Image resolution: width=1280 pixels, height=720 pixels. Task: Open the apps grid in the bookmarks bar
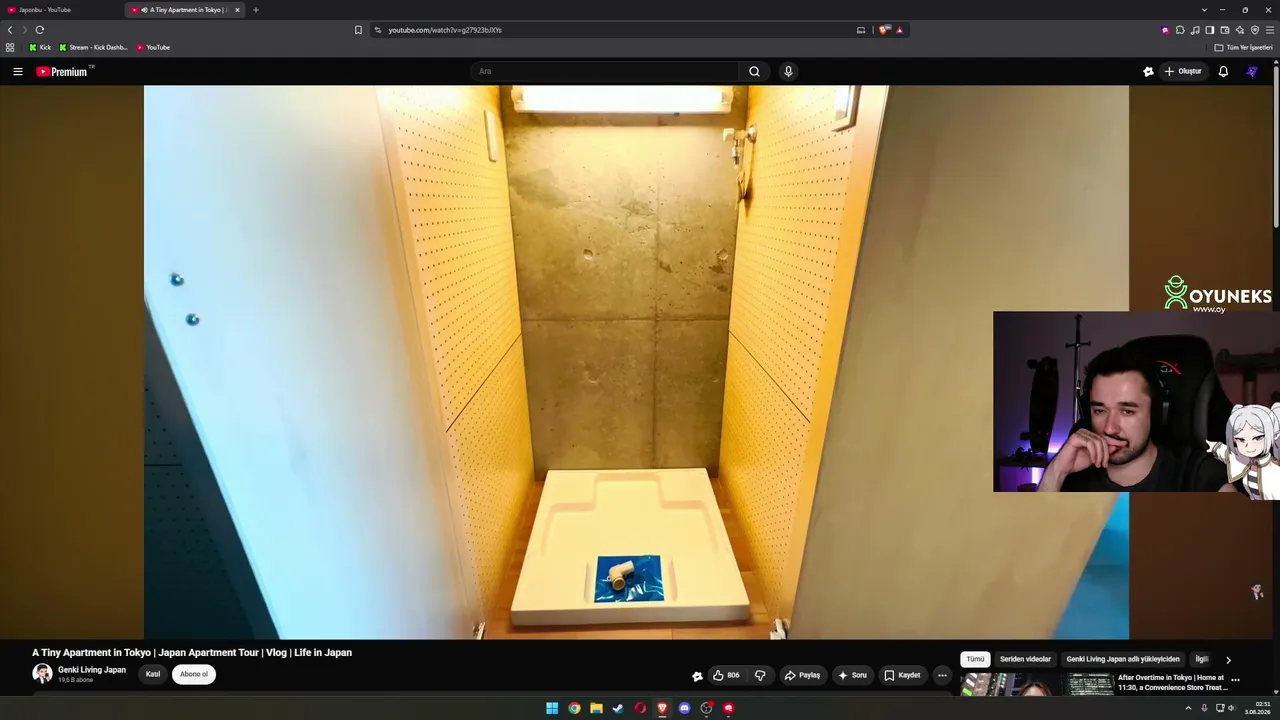10,47
